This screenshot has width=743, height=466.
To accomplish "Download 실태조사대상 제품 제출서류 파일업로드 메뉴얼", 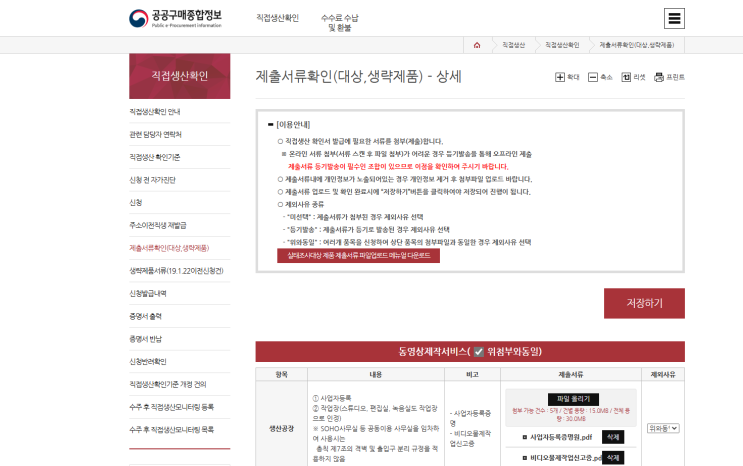I will click(x=358, y=256).
